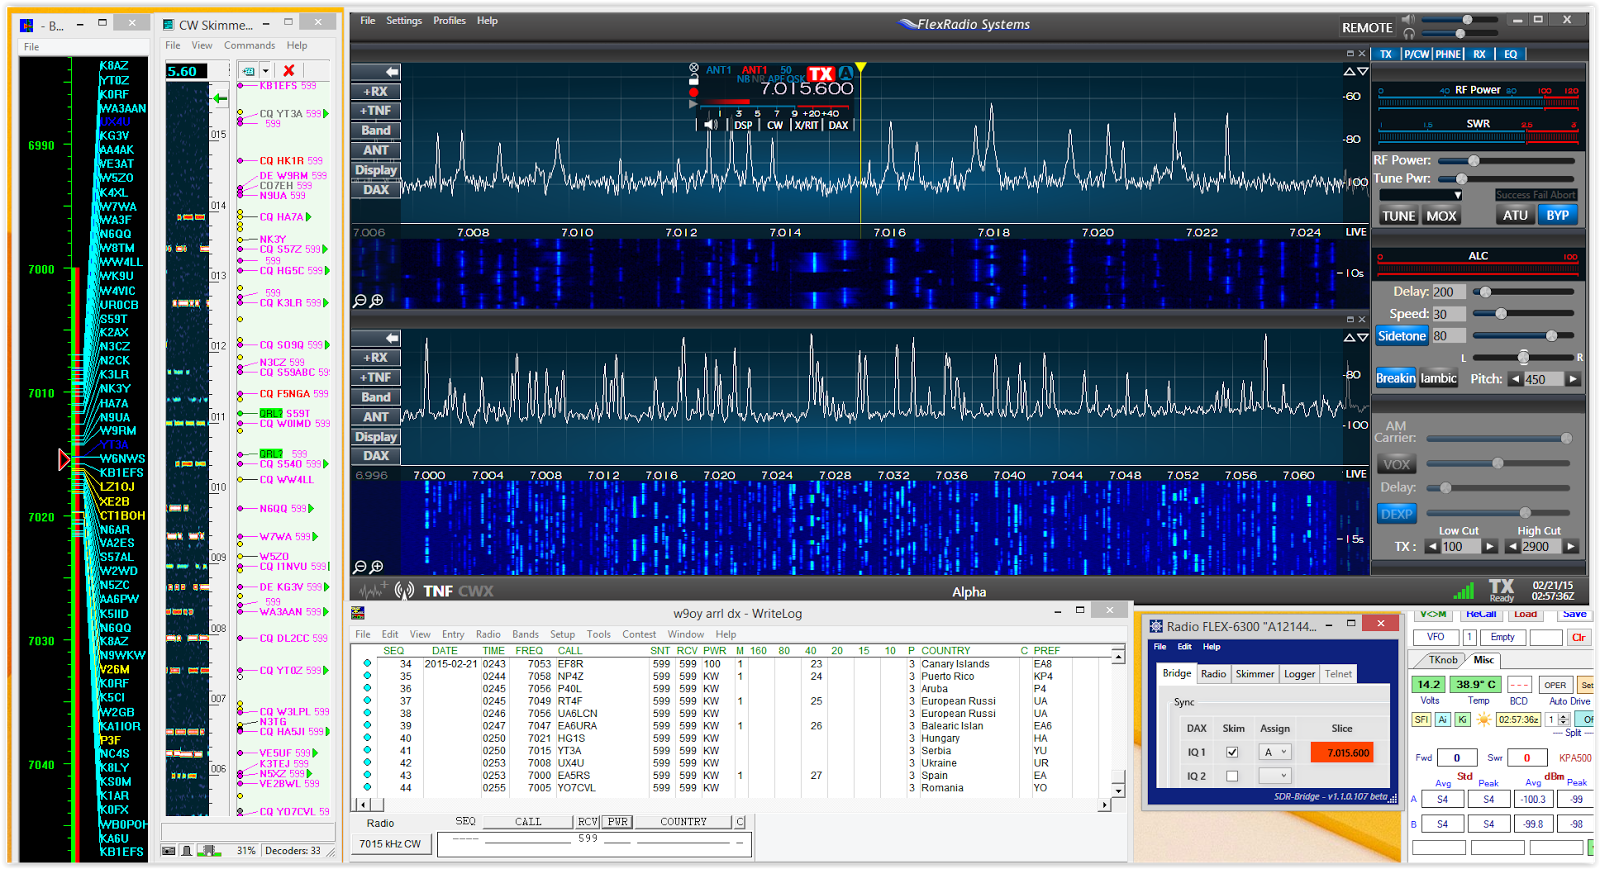This screenshot has width=1600, height=869.
Task: Switch to the Skimmer tab in SDR-Bridge
Action: [x=1254, y=674]
